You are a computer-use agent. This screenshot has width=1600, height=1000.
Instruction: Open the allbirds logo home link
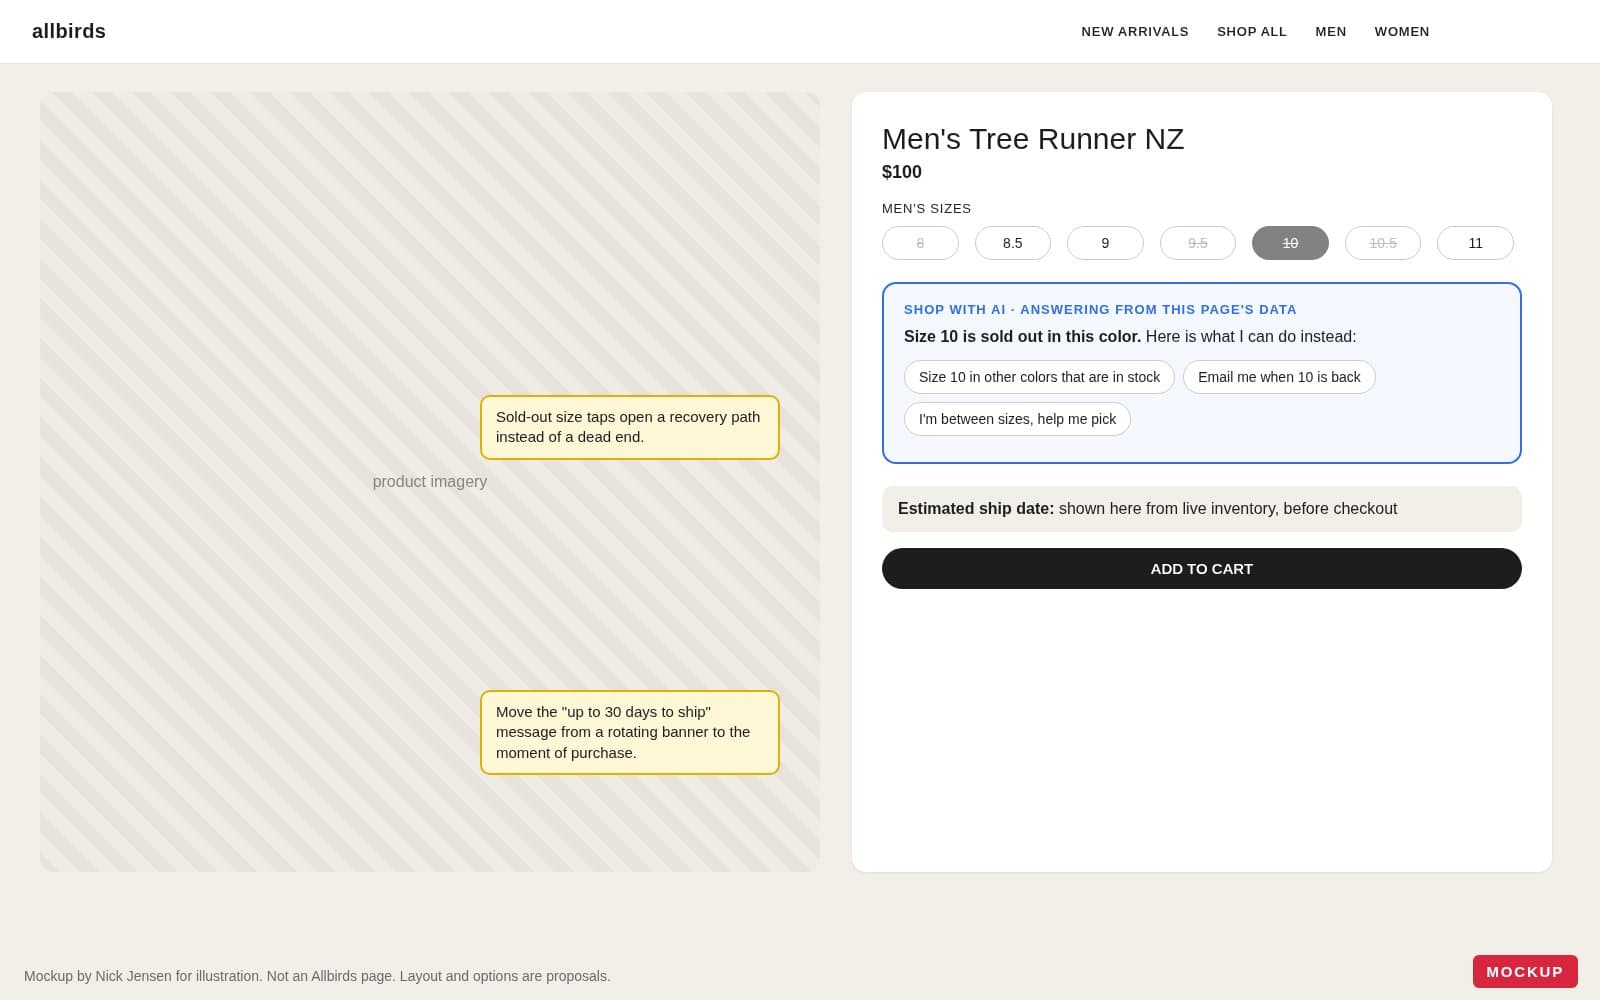(69, 31)
